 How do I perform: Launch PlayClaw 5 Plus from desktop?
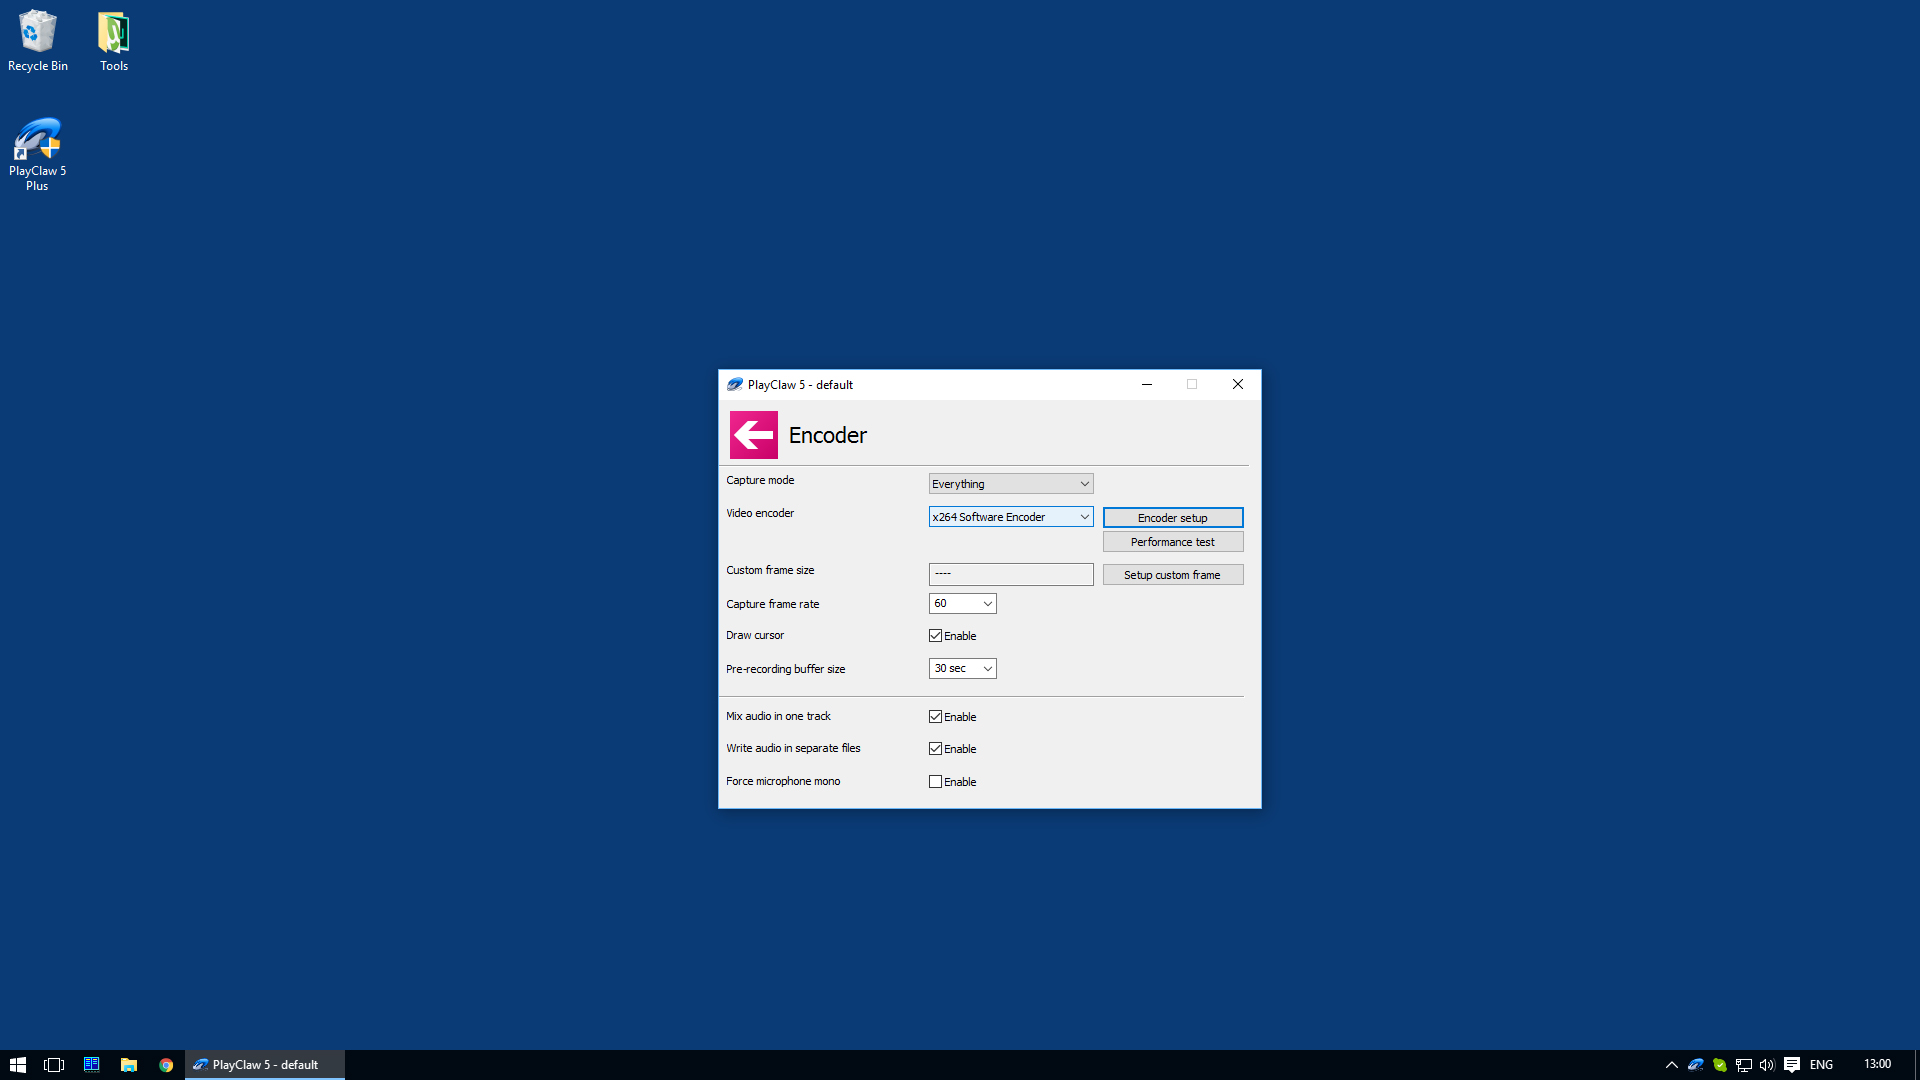click(x=37, y=140)
